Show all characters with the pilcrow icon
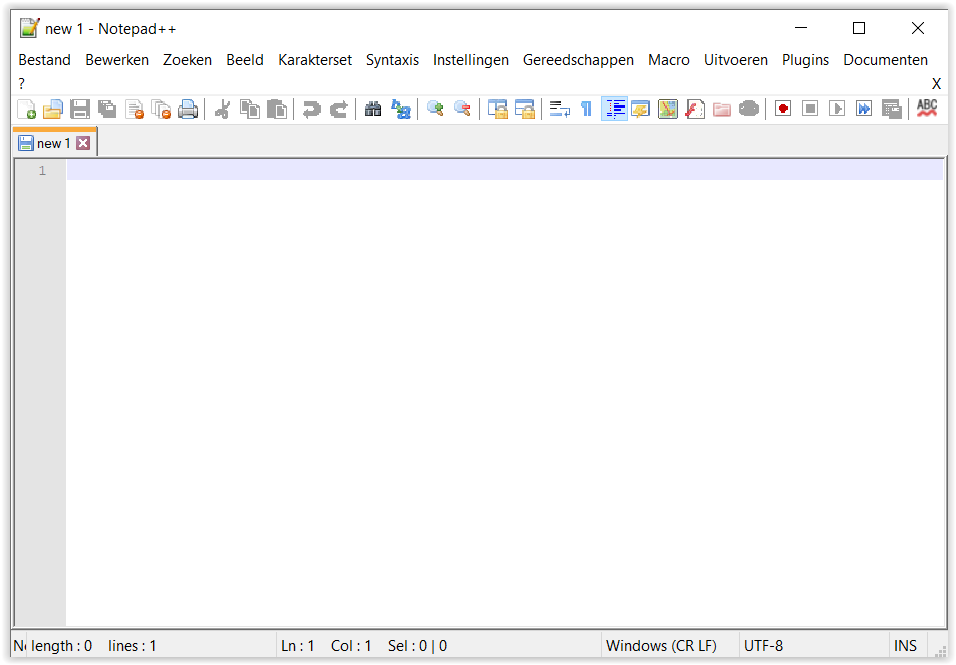956x665 pixels. [x=586, y=109]
